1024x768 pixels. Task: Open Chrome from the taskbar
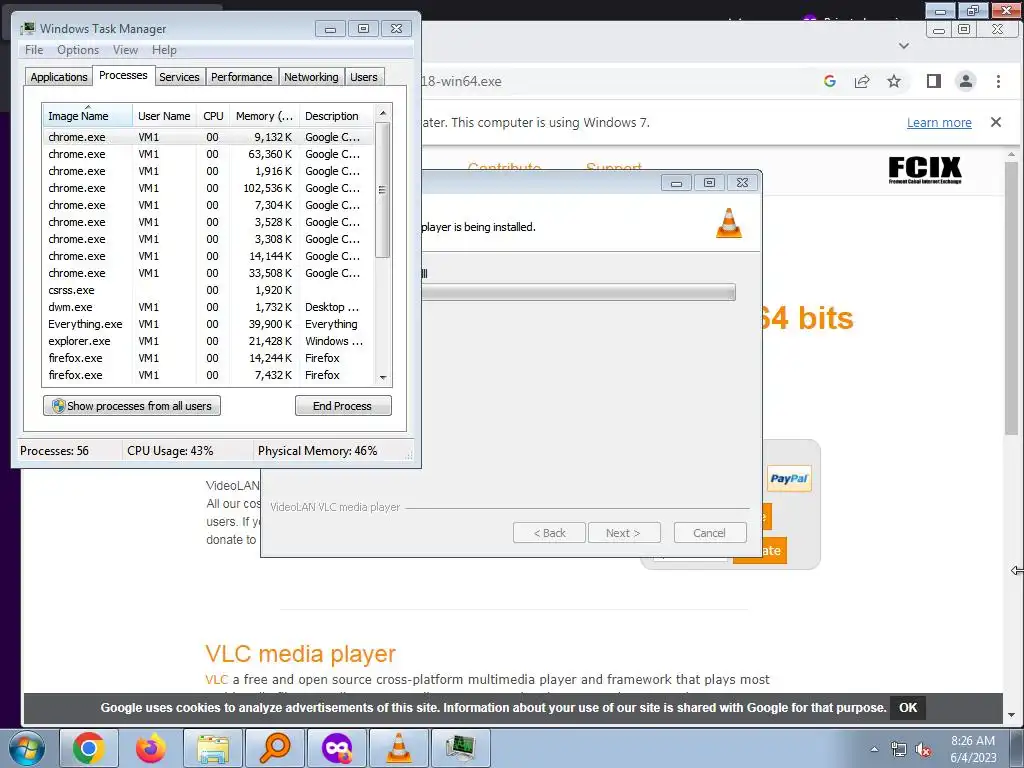(89, 748)
